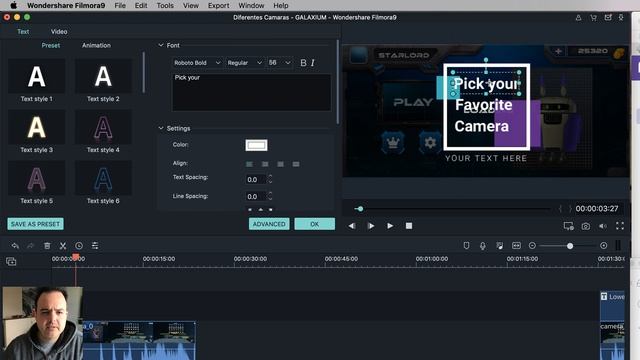
Task: Open the text Color swatch
Action: (x=256, y=145)
